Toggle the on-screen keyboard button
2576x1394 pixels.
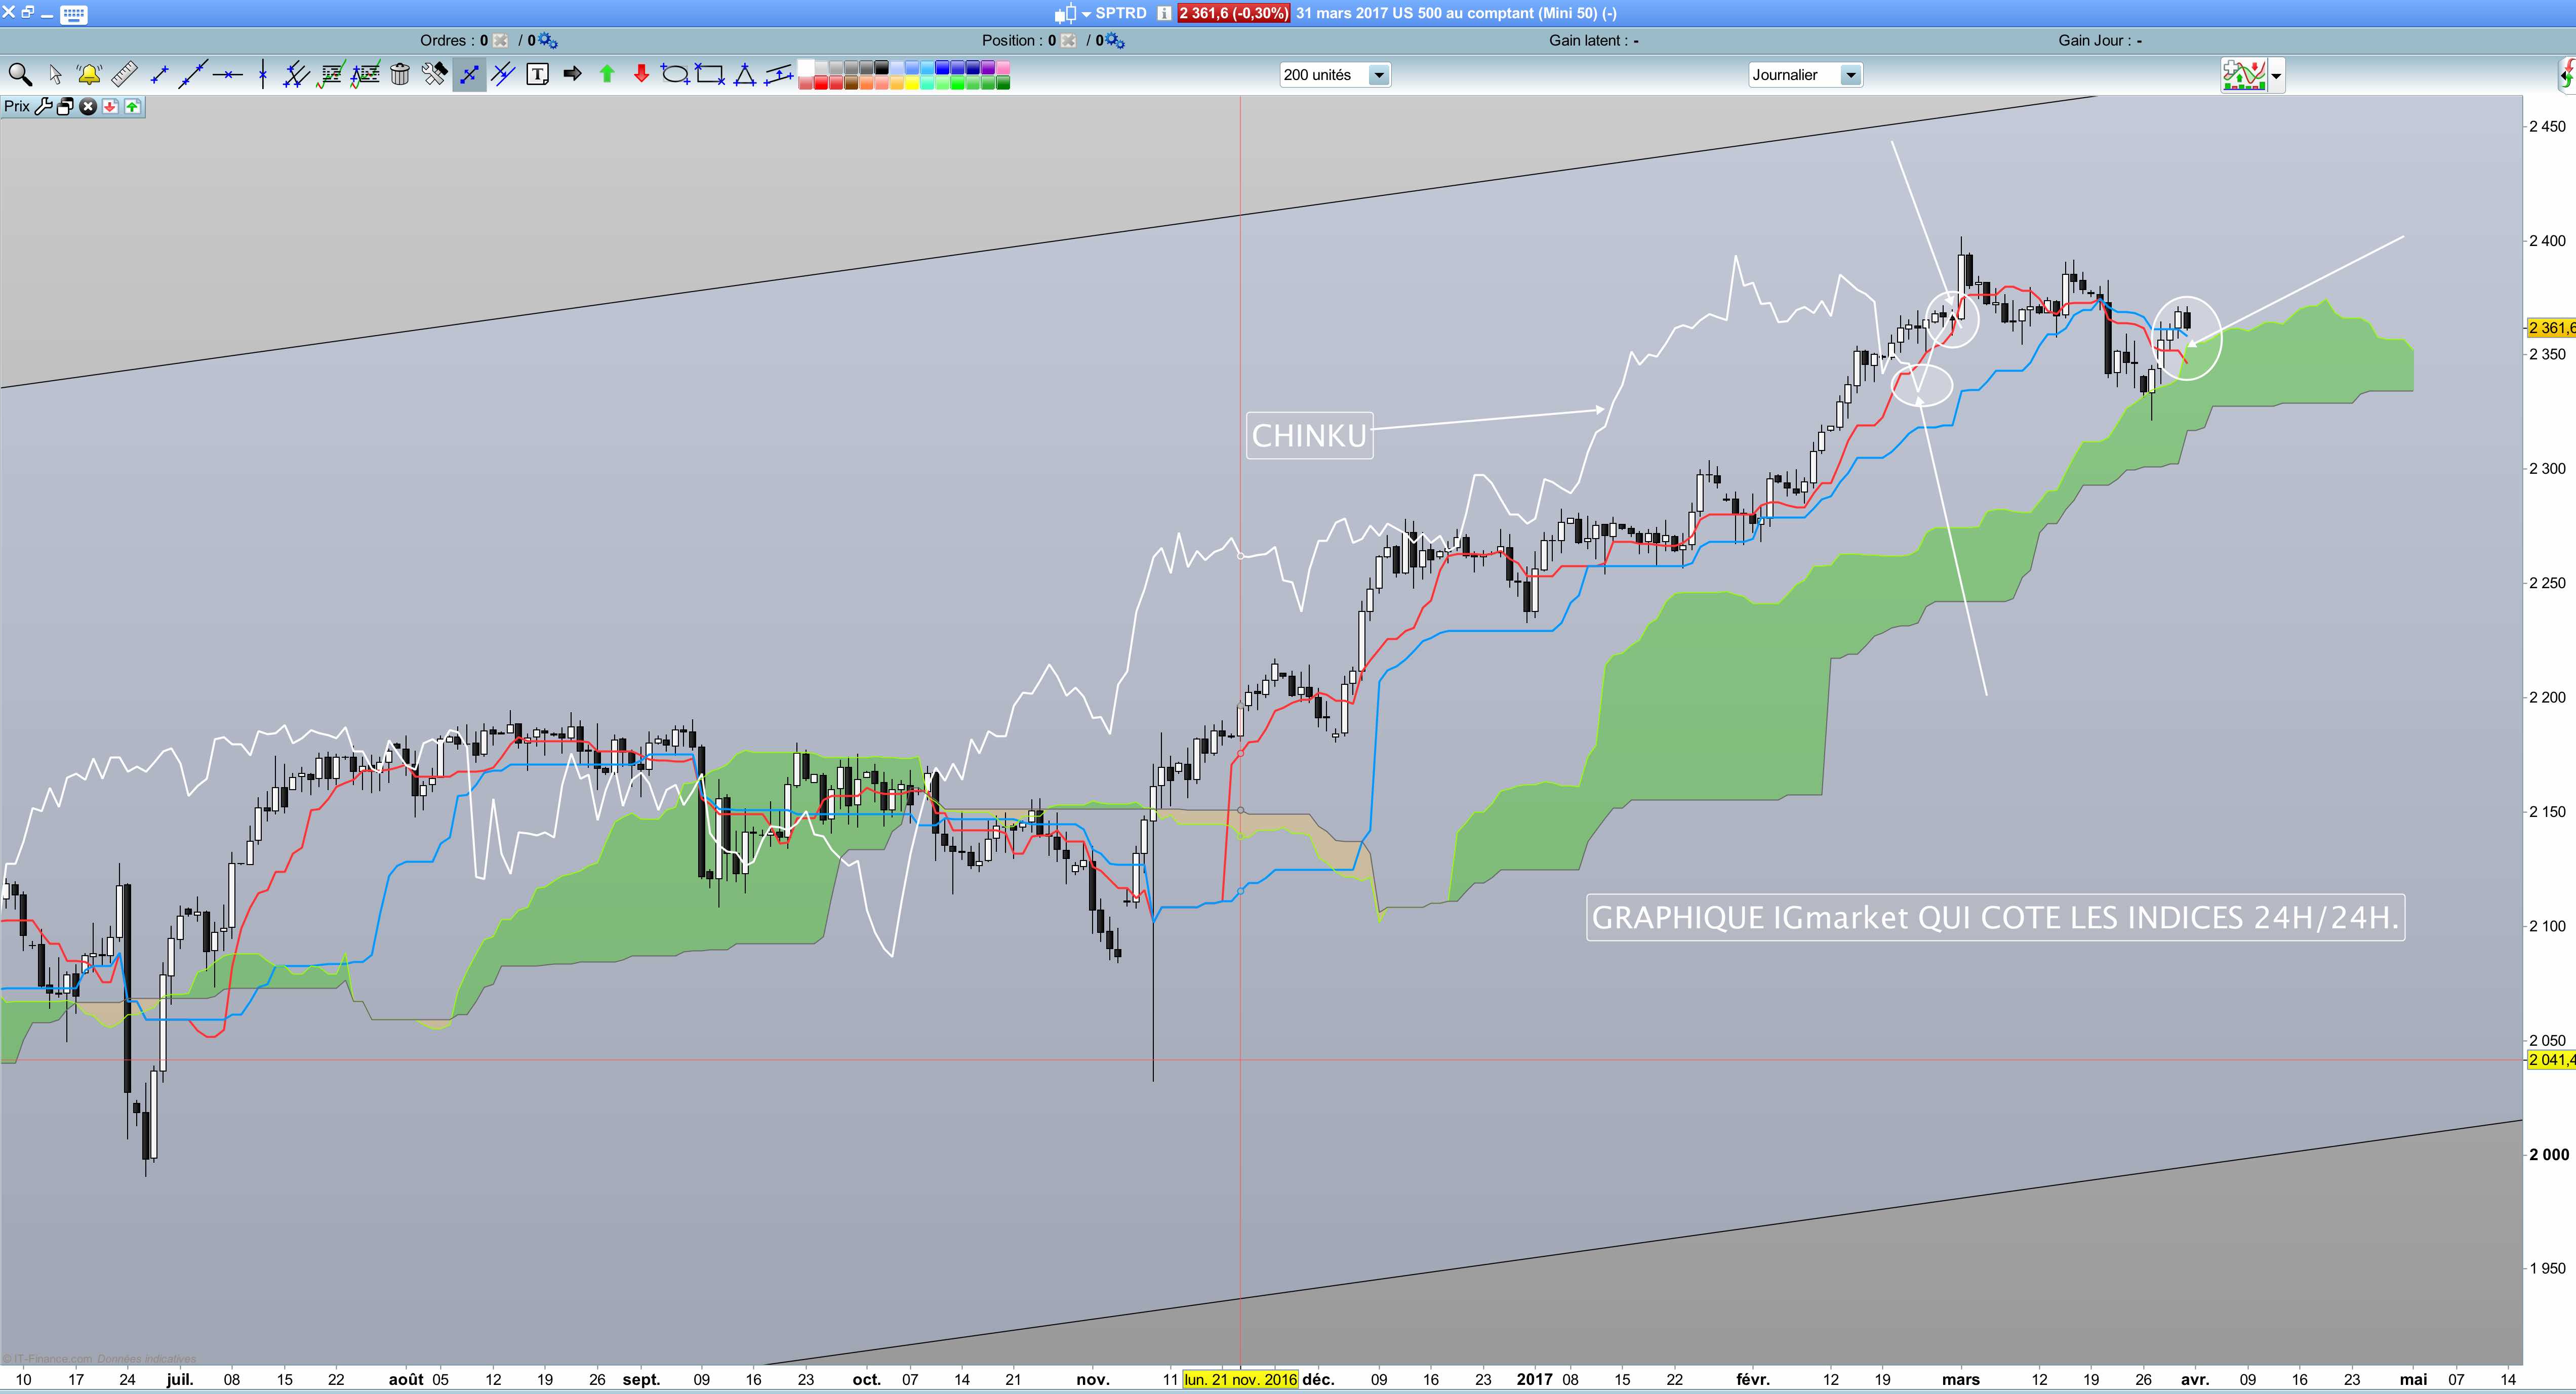(x=73, y=14)
